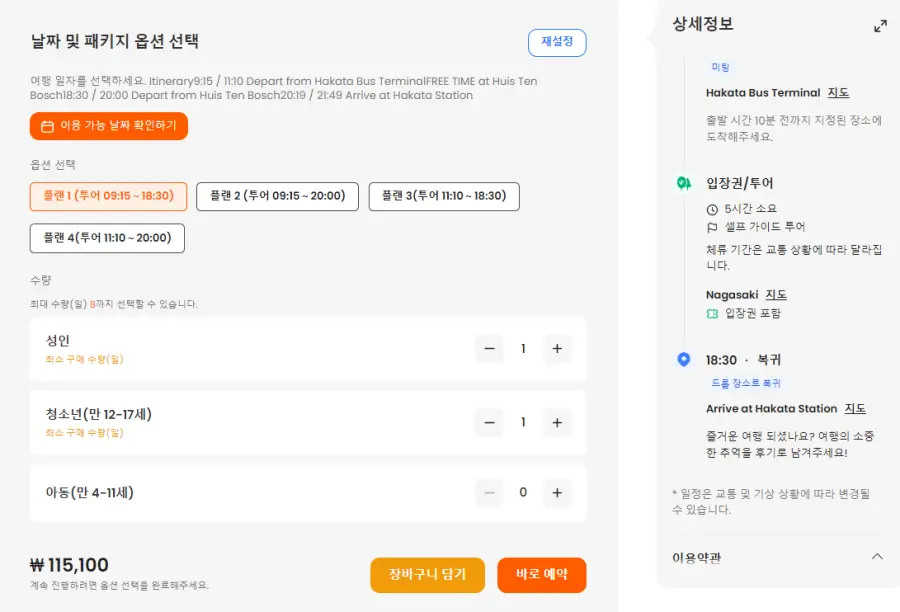Select 플랜 2 (투어 09:15~20:00) option

point(277,196)
